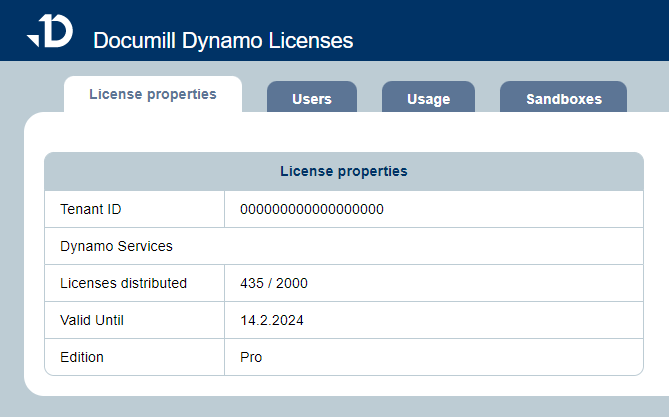Image resolution: width=669 pixels, height=417 pixels.
Task: Switch to the Users tab
Action: pyautogui.click(x=311, y=99)
